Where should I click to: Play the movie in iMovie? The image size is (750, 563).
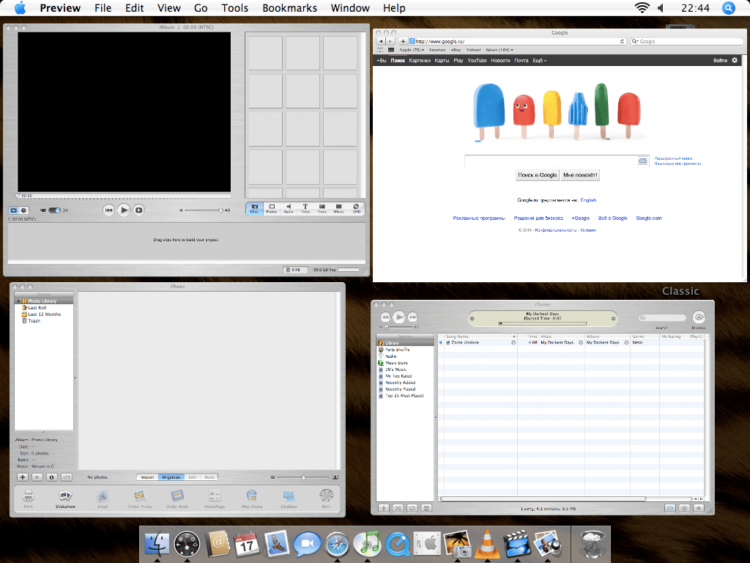[123, 210]
